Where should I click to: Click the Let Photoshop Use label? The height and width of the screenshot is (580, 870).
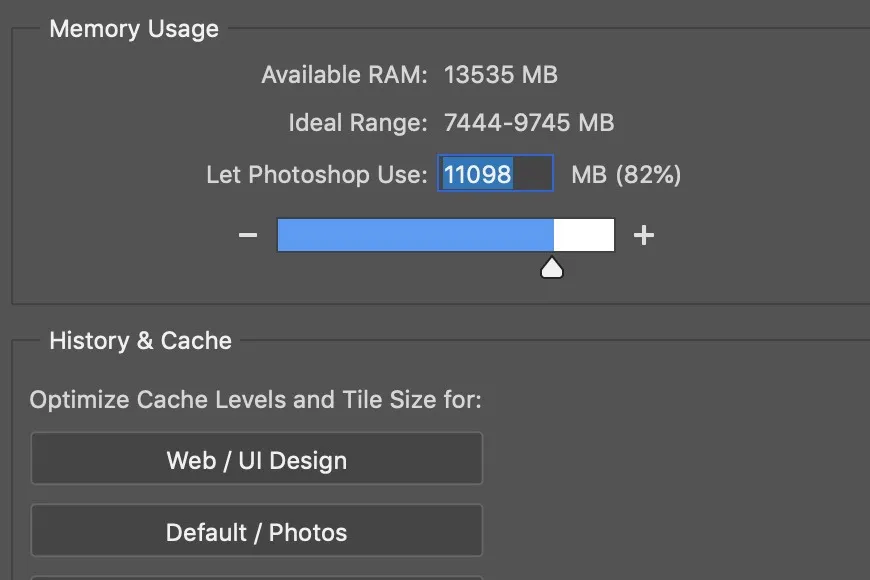pos(316,175)
